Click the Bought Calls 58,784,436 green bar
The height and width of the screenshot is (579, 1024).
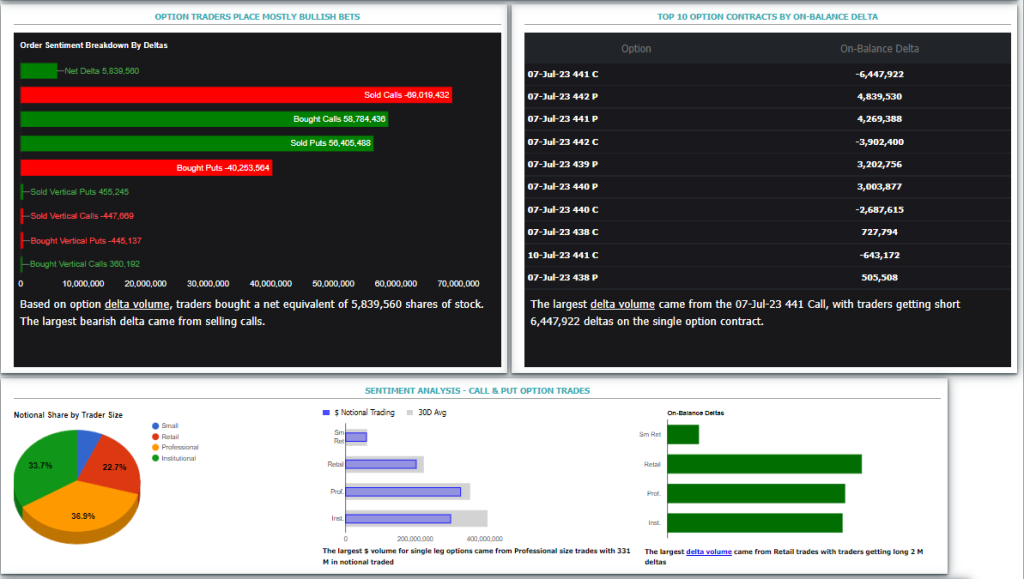[x=204, y=119]
